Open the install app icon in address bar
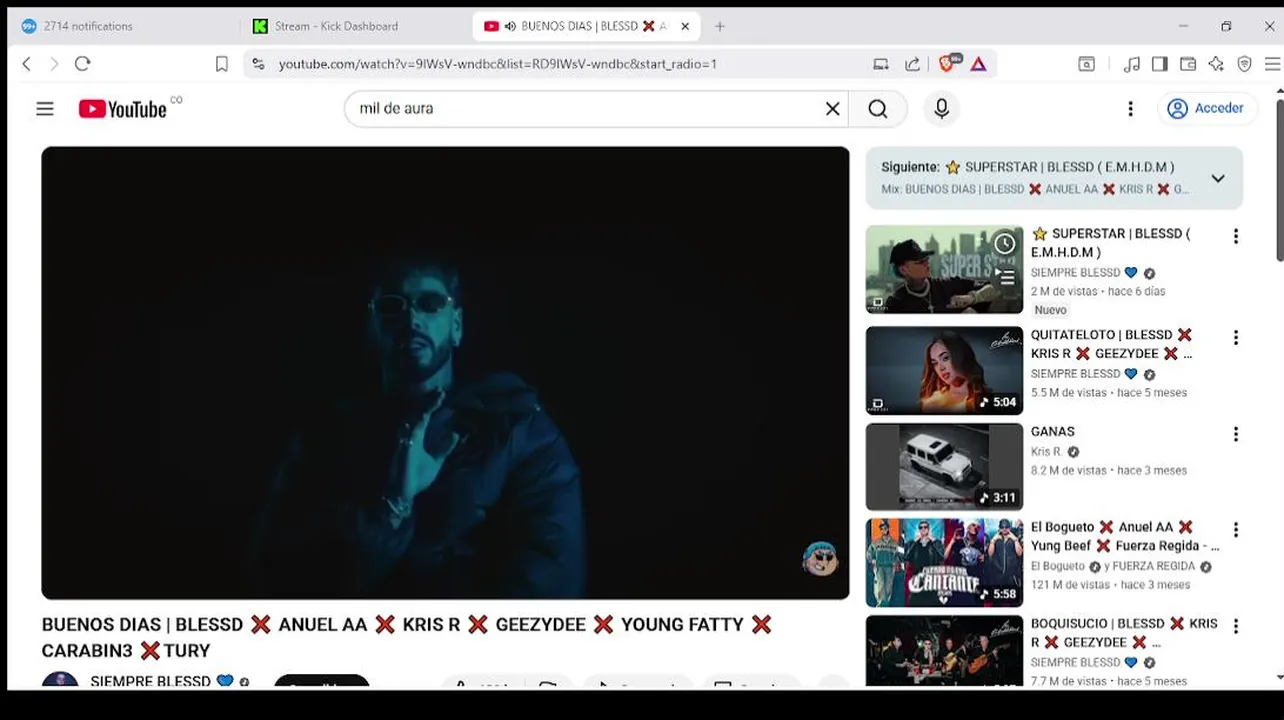1284x720 pixels. click(881, 64)
